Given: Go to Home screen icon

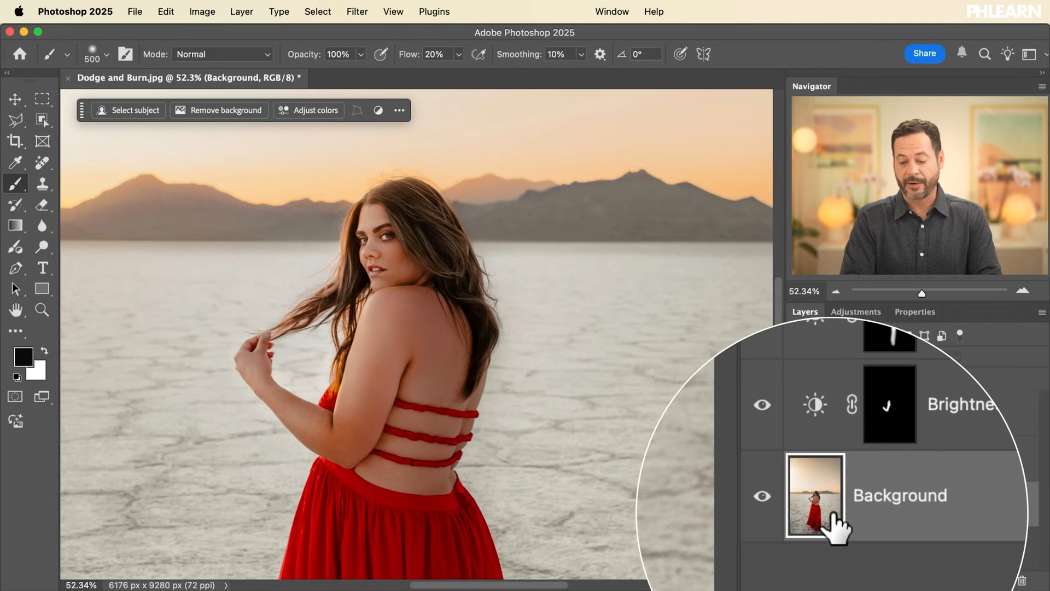Looking at the screenshot, I should pyautogui.click(x=20, y=54).
